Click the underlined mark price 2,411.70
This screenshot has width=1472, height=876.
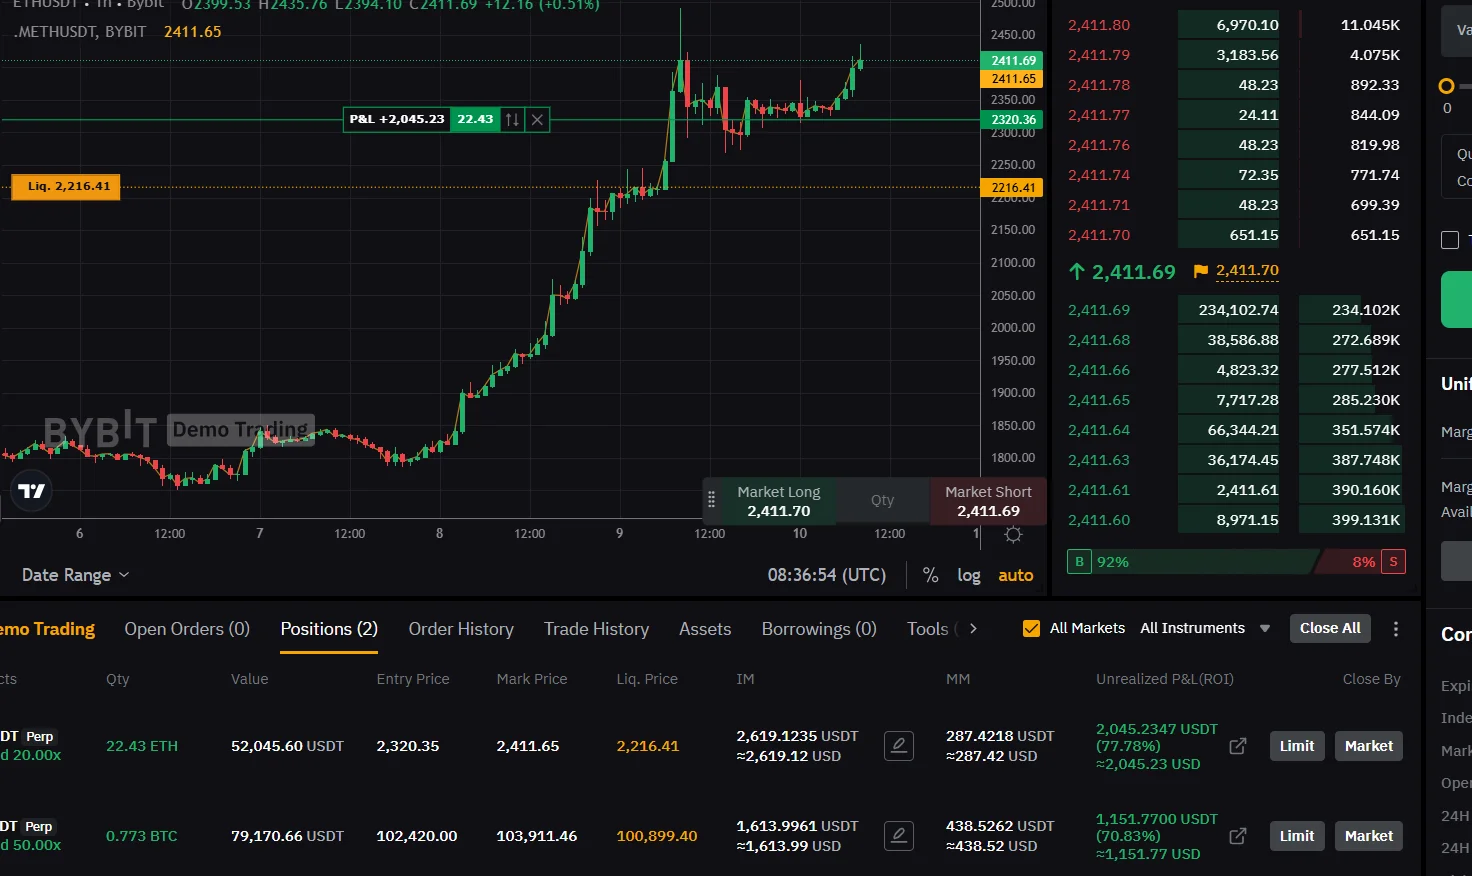pos(1247,270)
